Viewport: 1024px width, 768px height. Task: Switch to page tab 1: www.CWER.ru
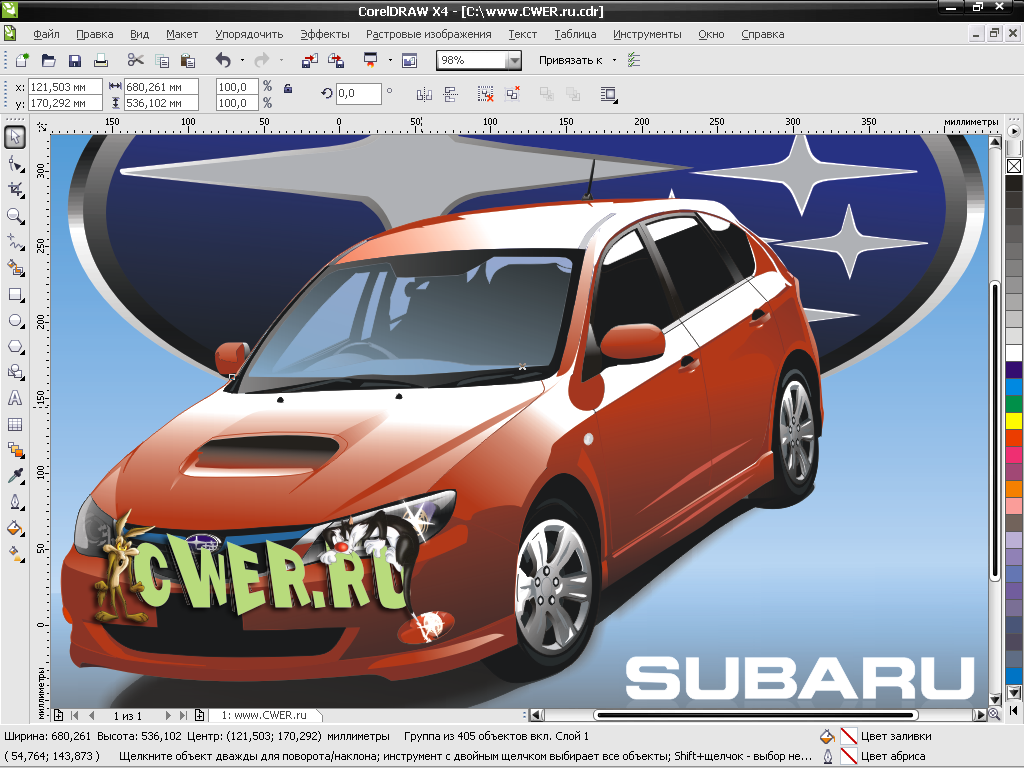(x=264, y=715)
